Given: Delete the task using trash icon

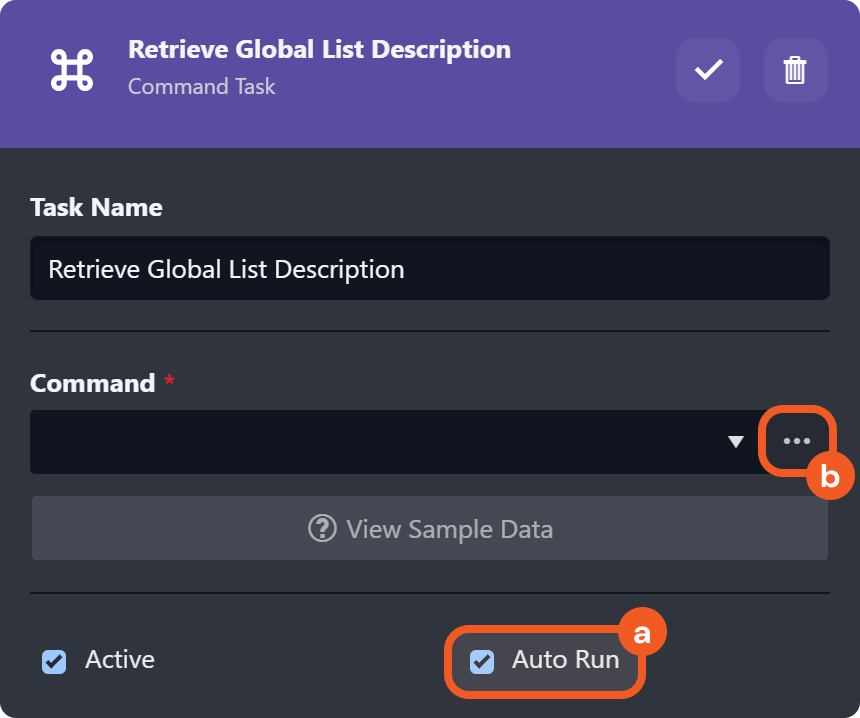Looking at the screenshot, I should pos(795,70).
